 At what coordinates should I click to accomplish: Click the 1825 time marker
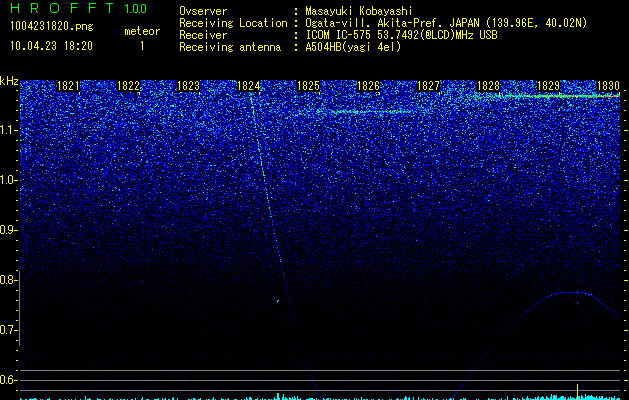click(308, 86)
